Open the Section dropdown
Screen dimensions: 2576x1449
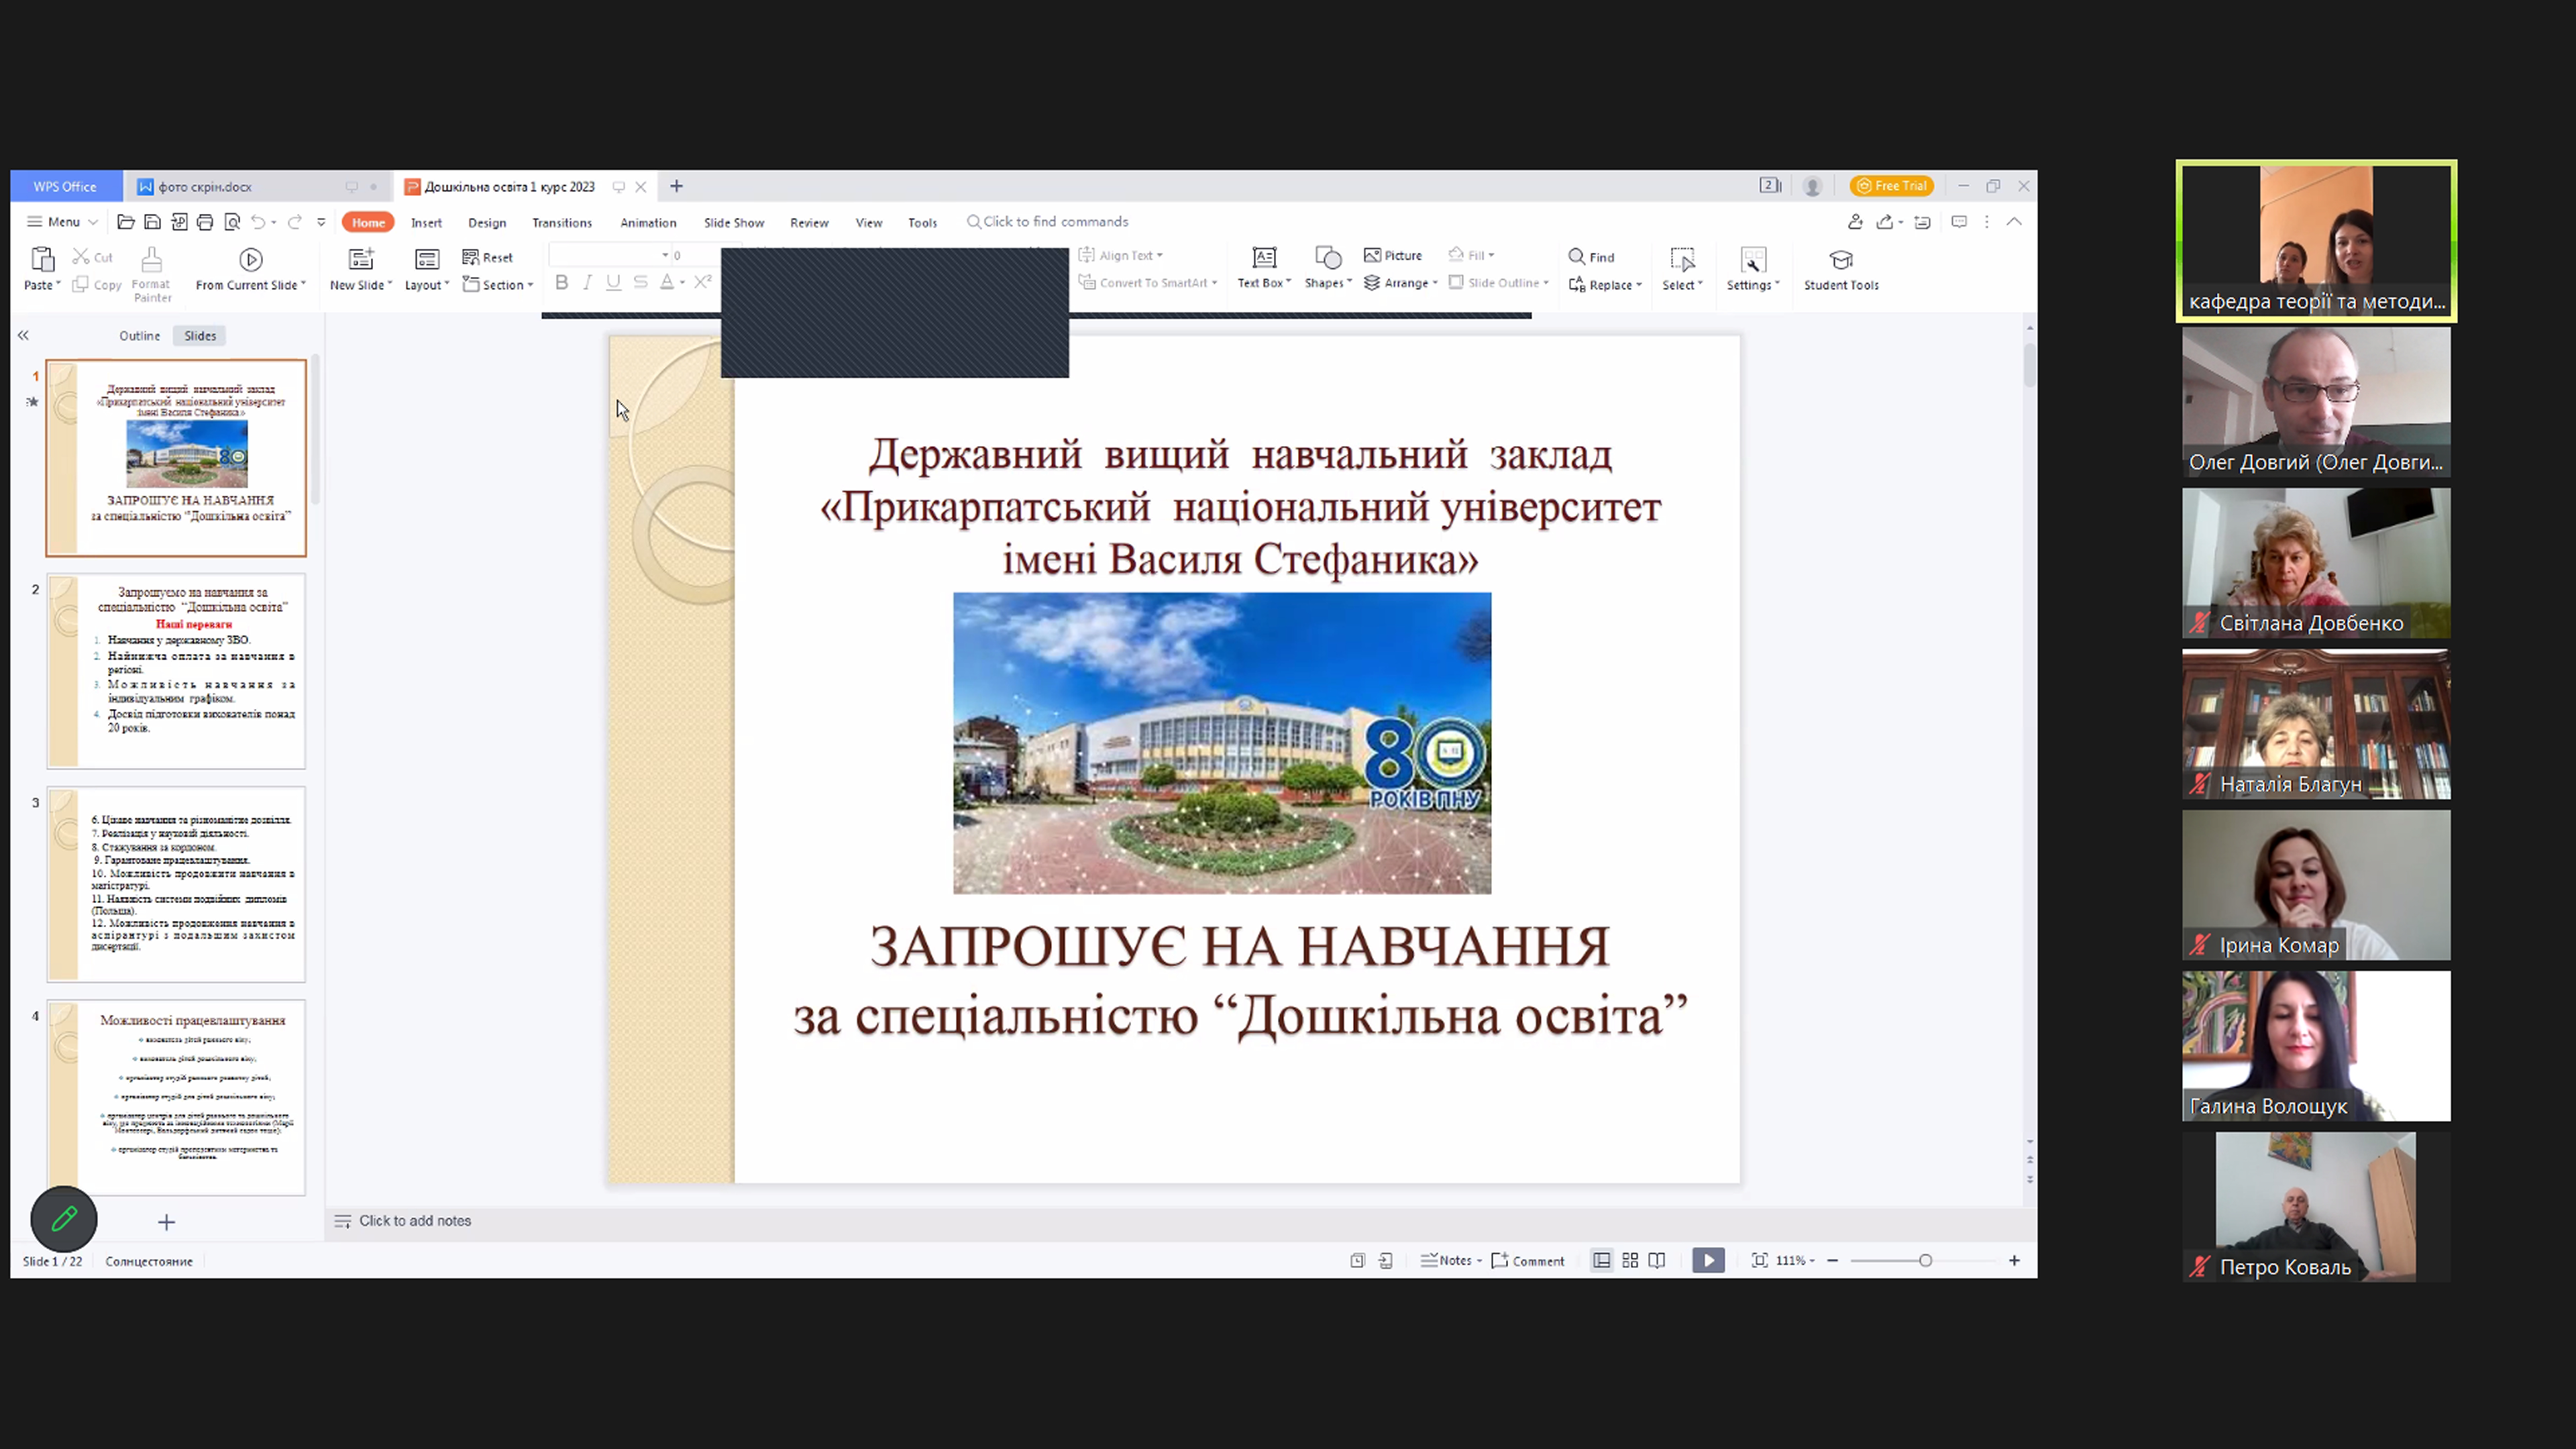(498, 285)
